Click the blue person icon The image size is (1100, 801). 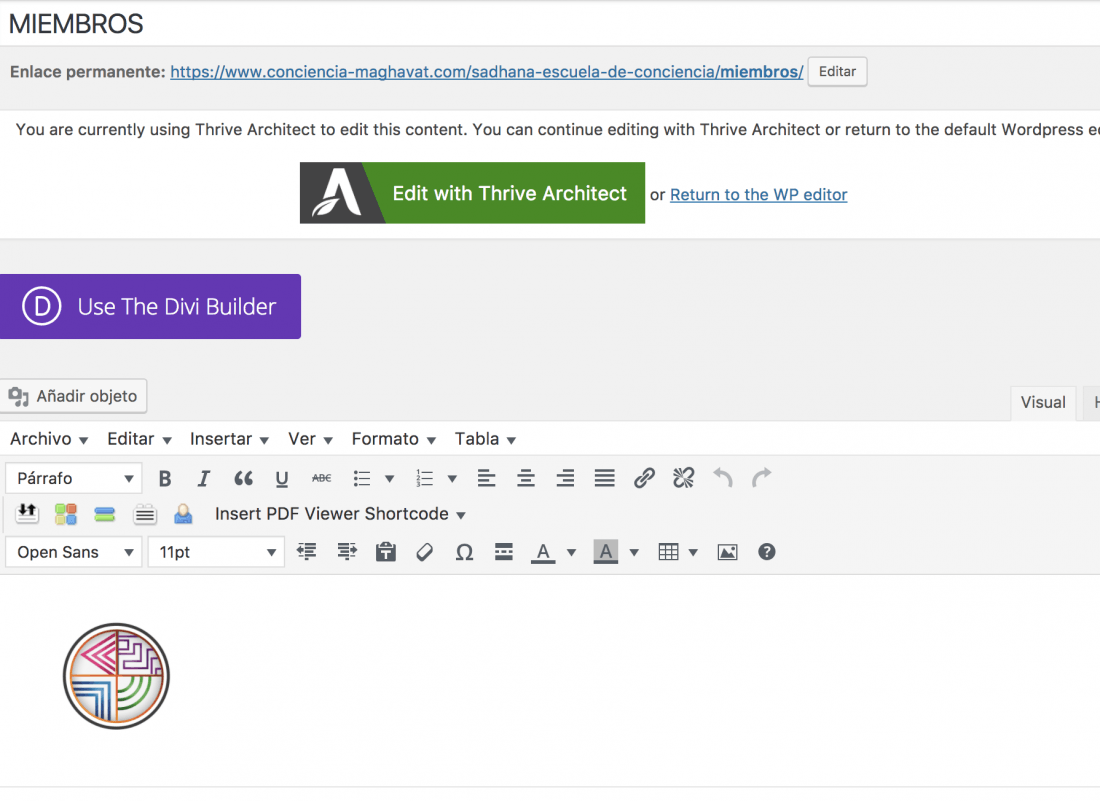[x=183, y=514]
